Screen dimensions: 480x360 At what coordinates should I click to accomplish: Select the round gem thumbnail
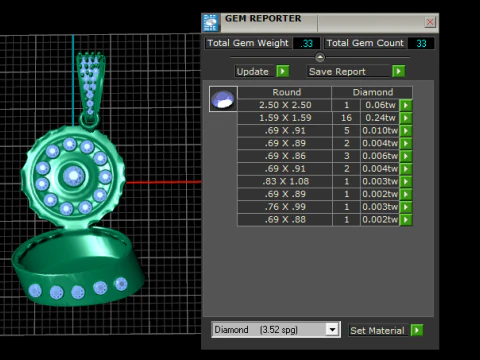(223, 99)
